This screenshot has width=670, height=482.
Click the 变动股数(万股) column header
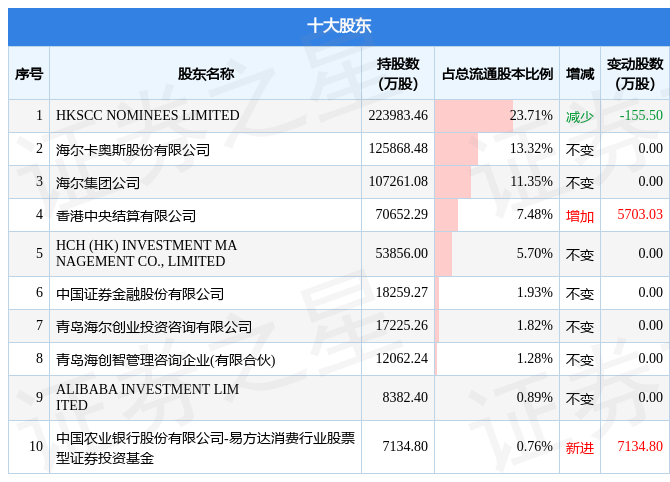click(x=635, y=74)
